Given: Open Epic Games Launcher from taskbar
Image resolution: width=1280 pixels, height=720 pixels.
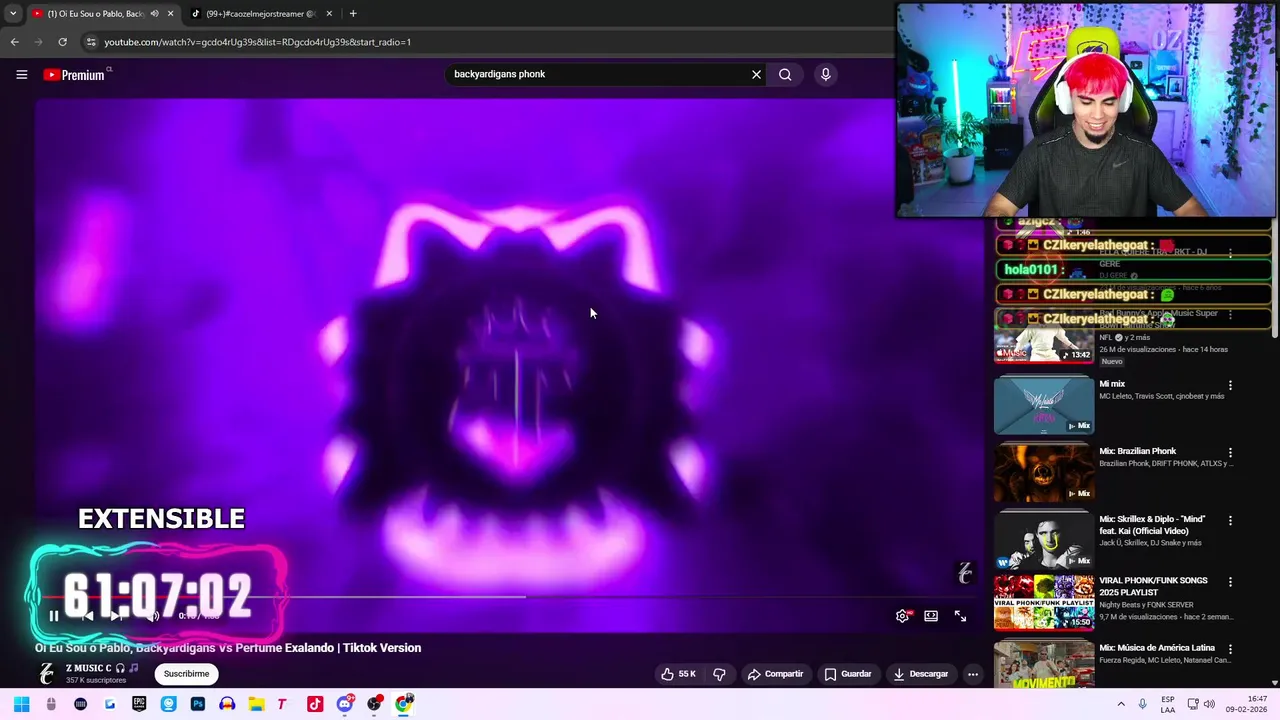Looking at the screenshot, I should (x=139, y=704).
